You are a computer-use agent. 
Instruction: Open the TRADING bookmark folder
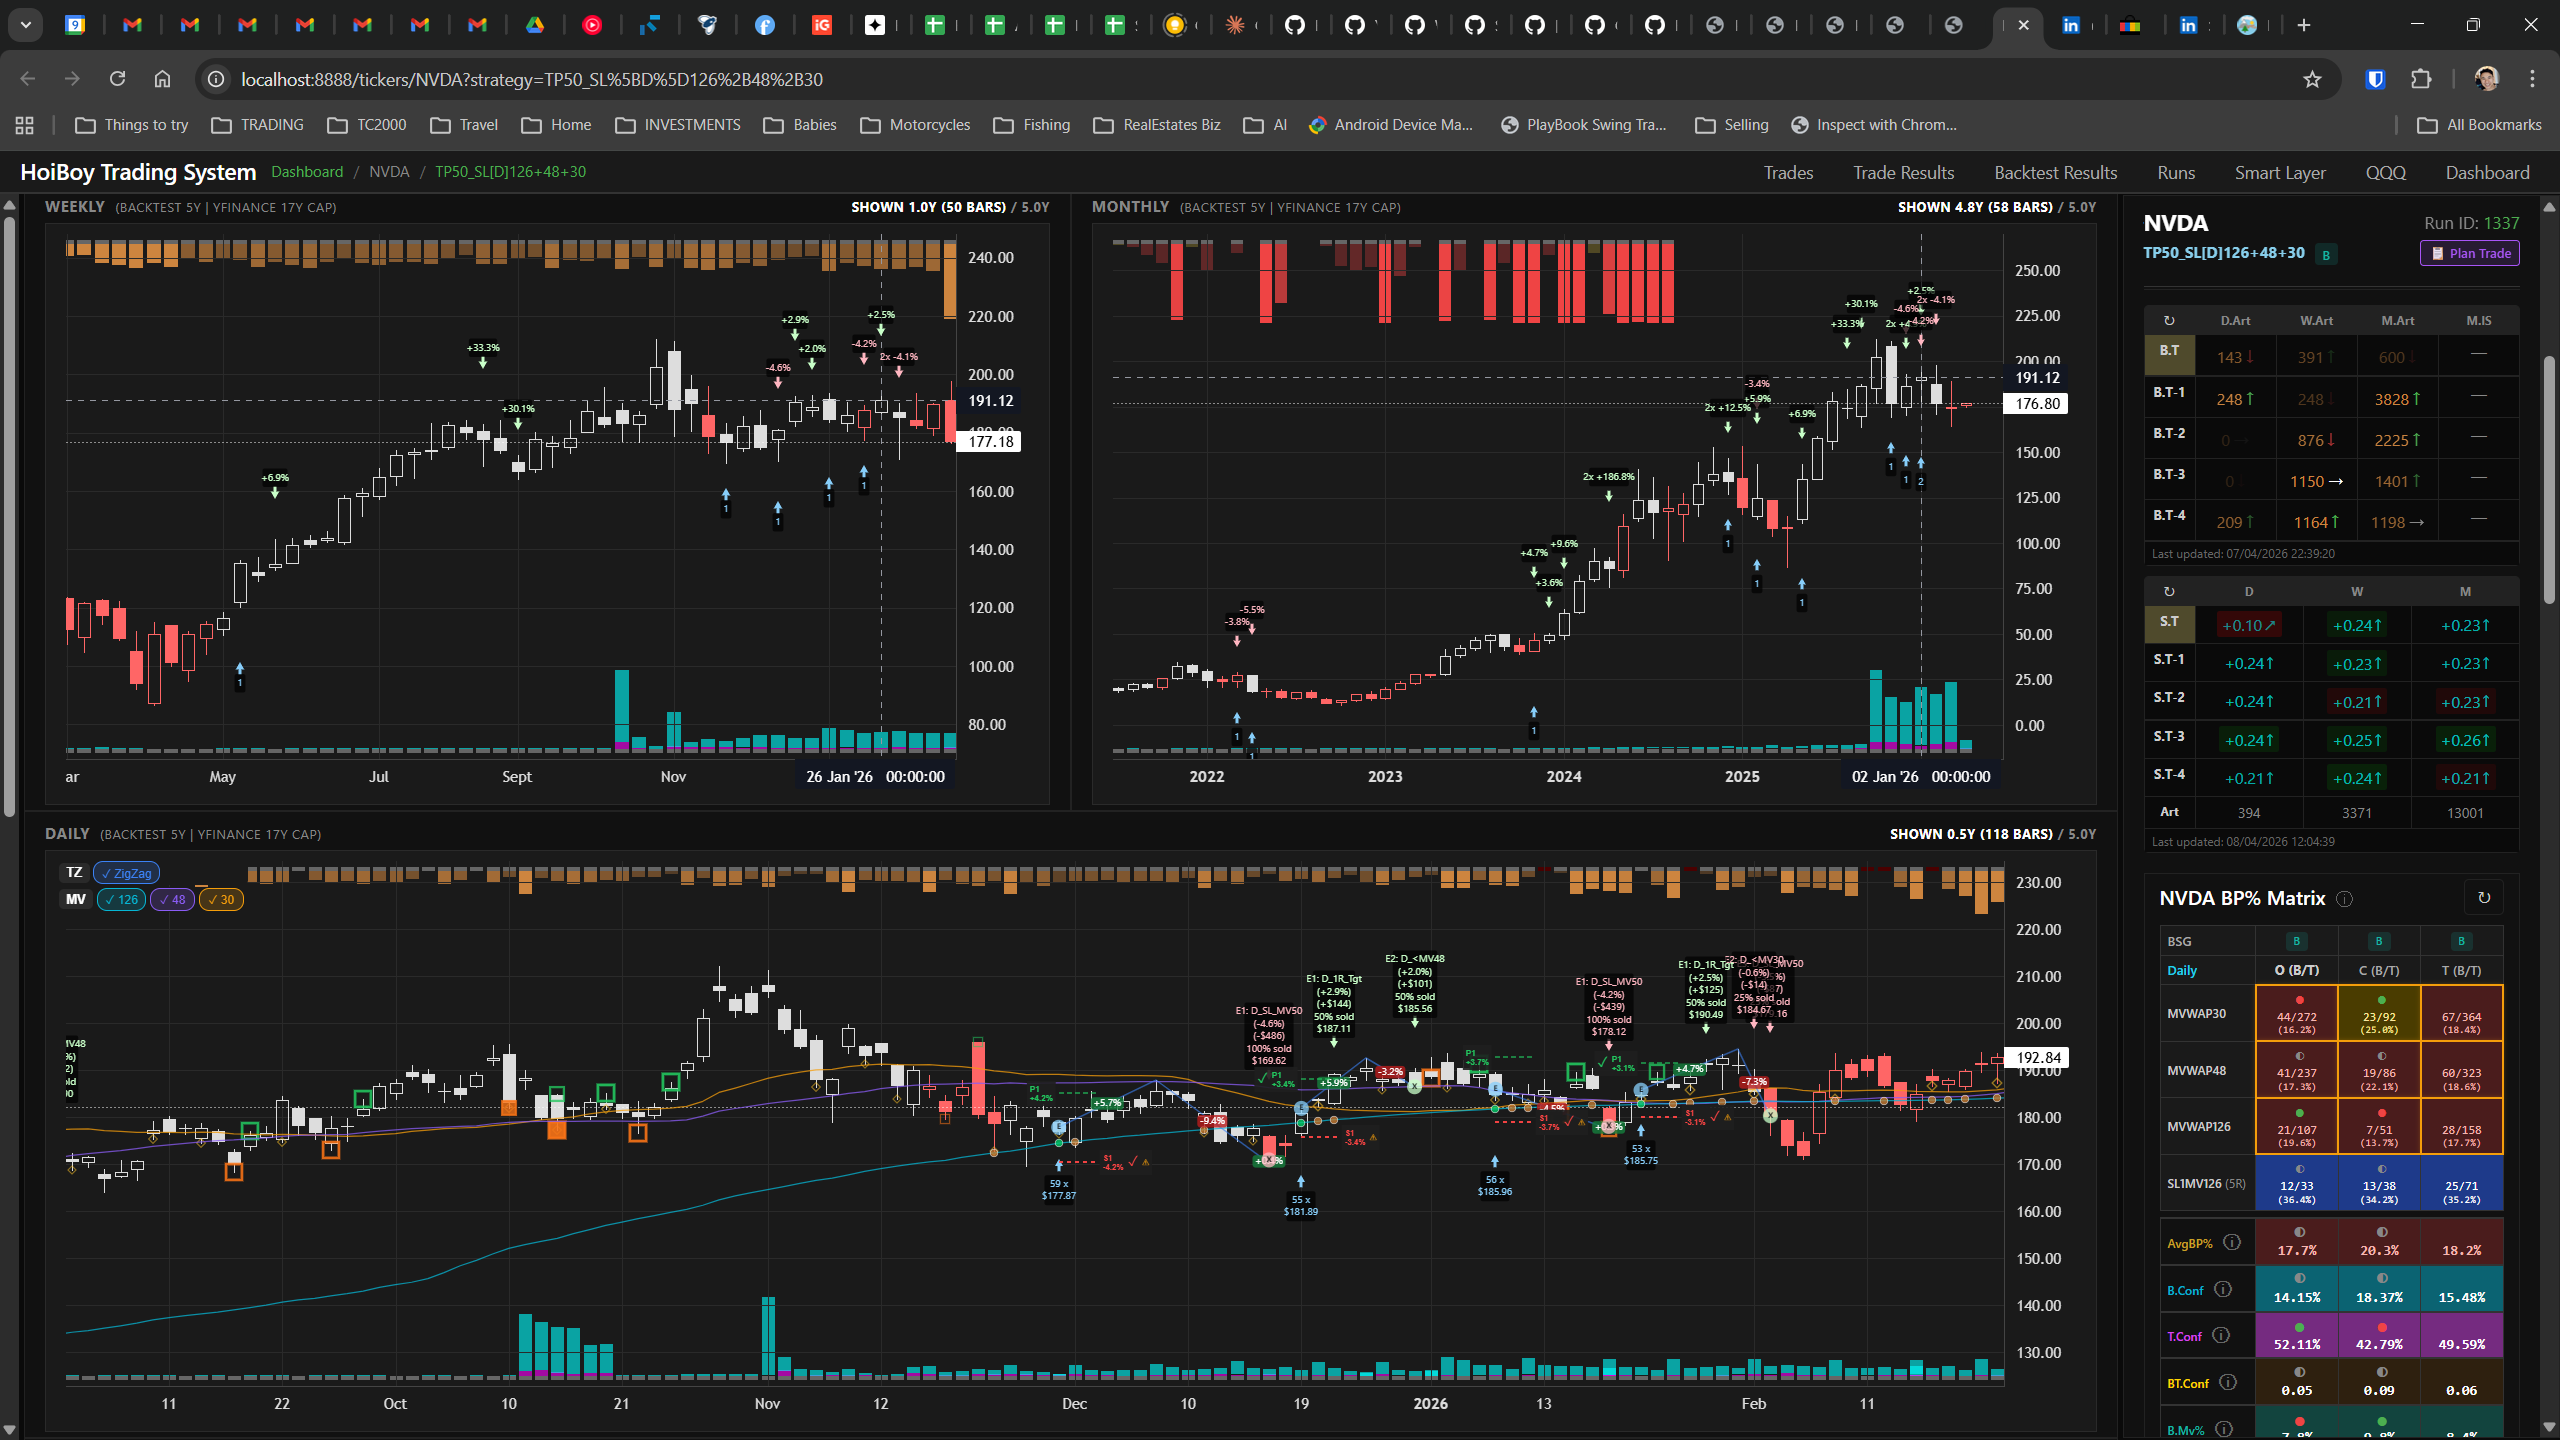coord(258,125)
